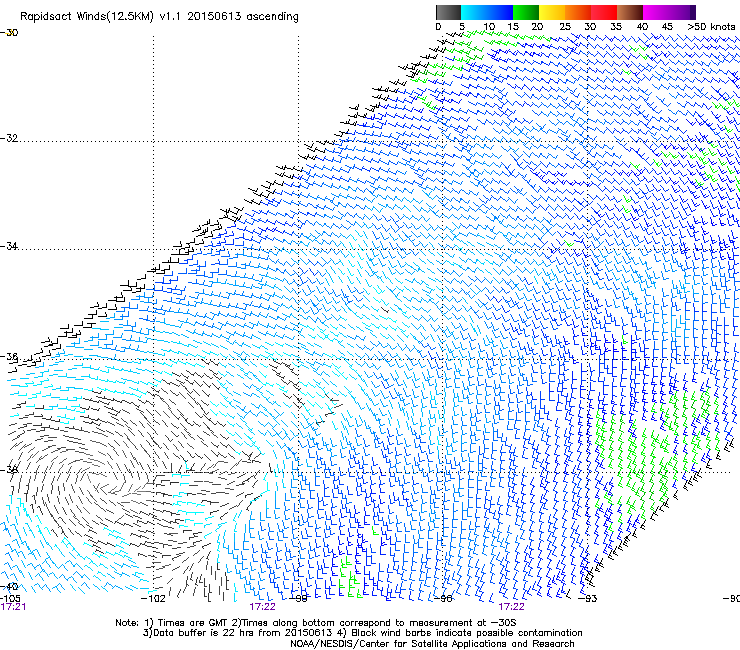Click the '-30' latitude label
This screenshot has width=740, height=650.
pyautogui.click(x=9, y=33)
